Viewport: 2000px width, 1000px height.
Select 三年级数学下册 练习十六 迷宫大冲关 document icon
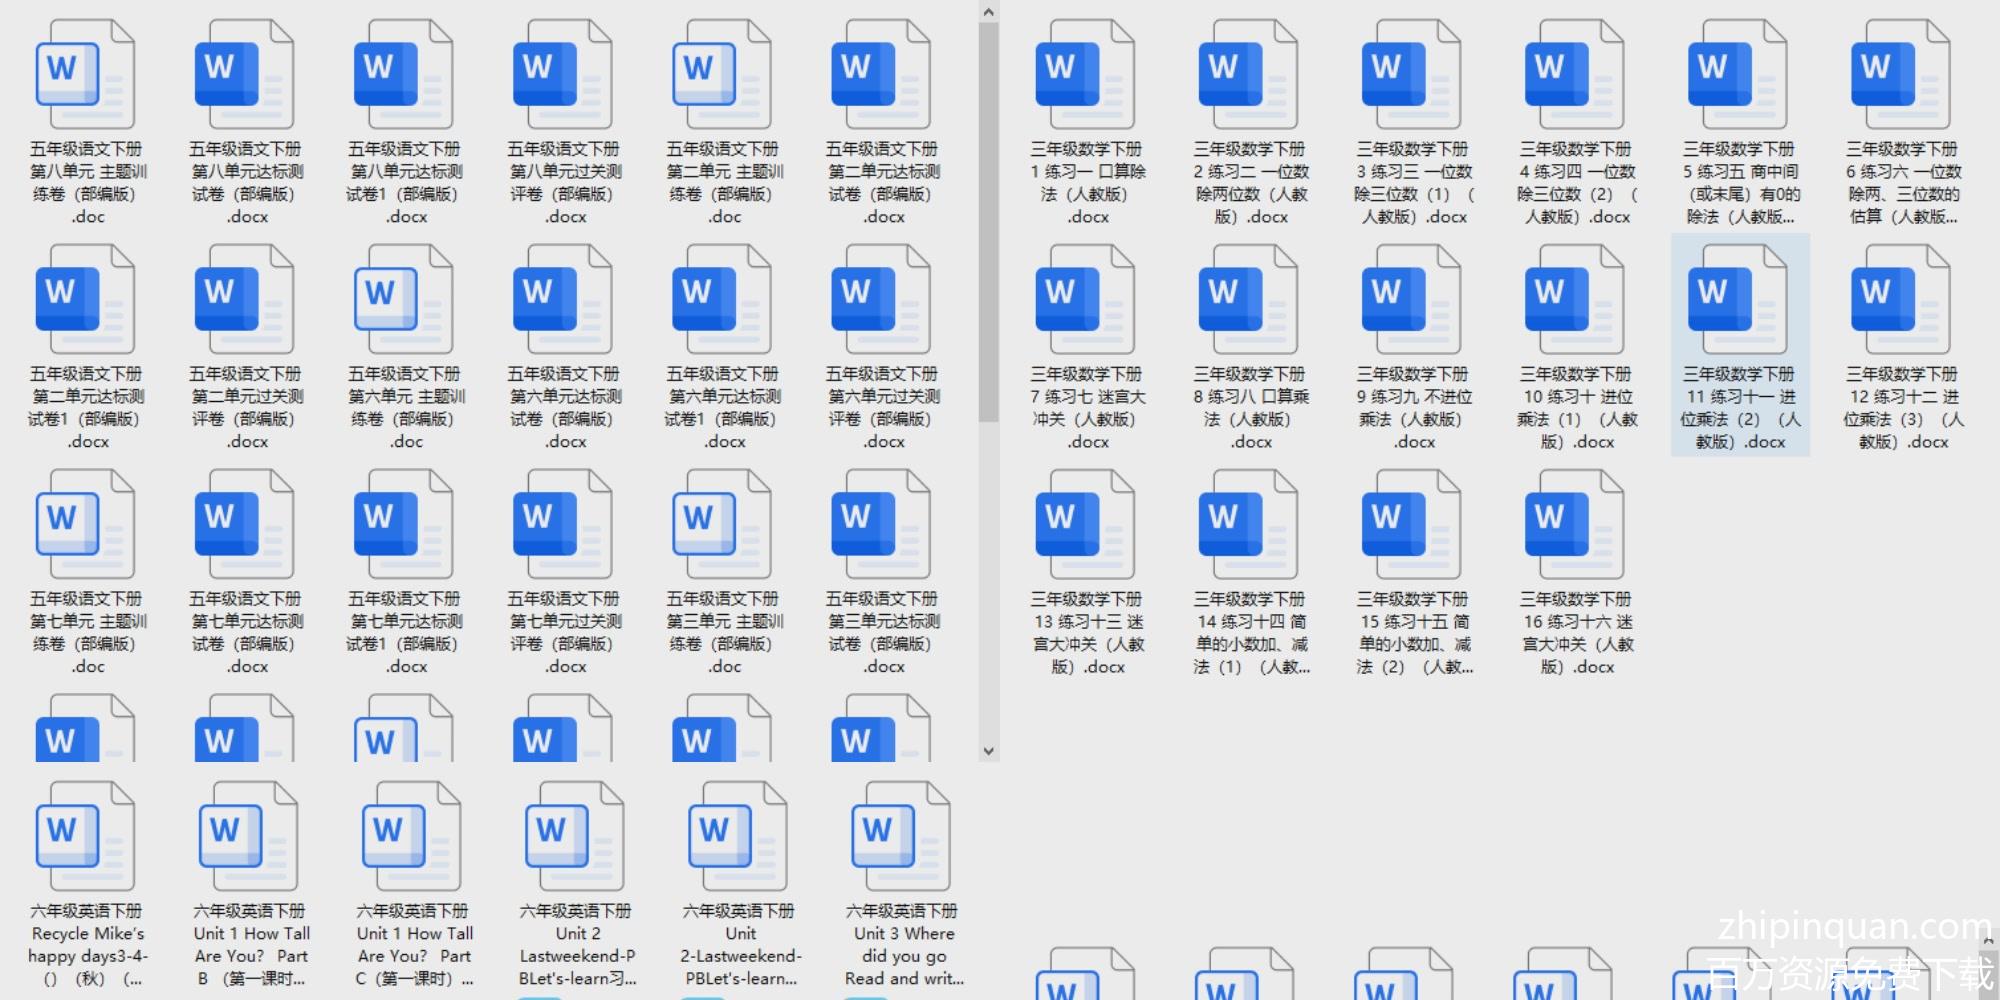[x=1575, y=525]
